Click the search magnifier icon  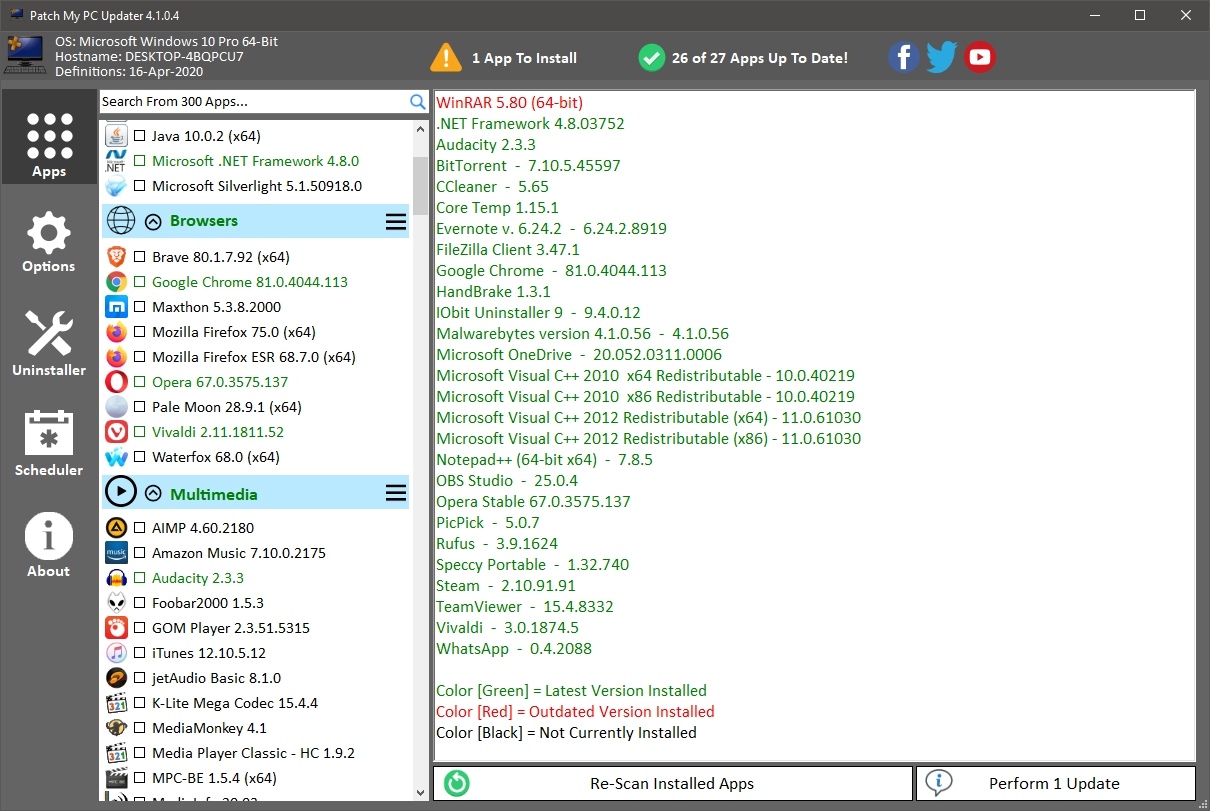pyautogui.click(x=418, y=102)
